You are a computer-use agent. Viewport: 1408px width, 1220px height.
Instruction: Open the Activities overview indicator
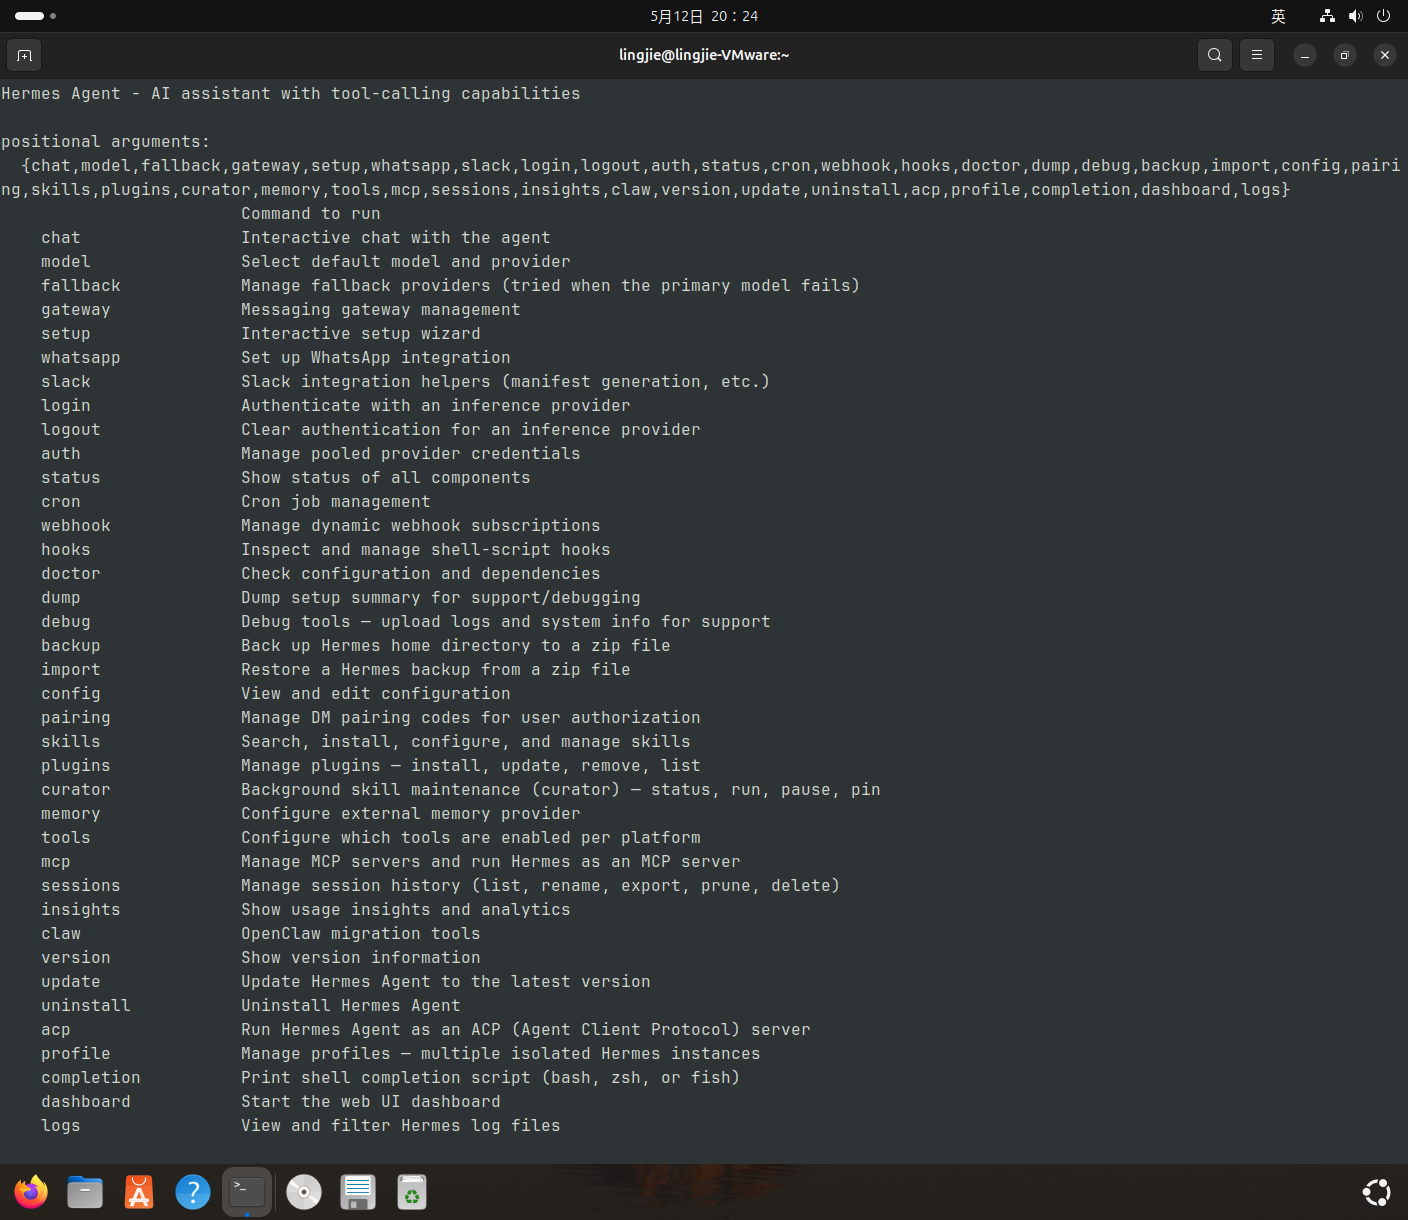pyautogui.click(x=35, y=16)
